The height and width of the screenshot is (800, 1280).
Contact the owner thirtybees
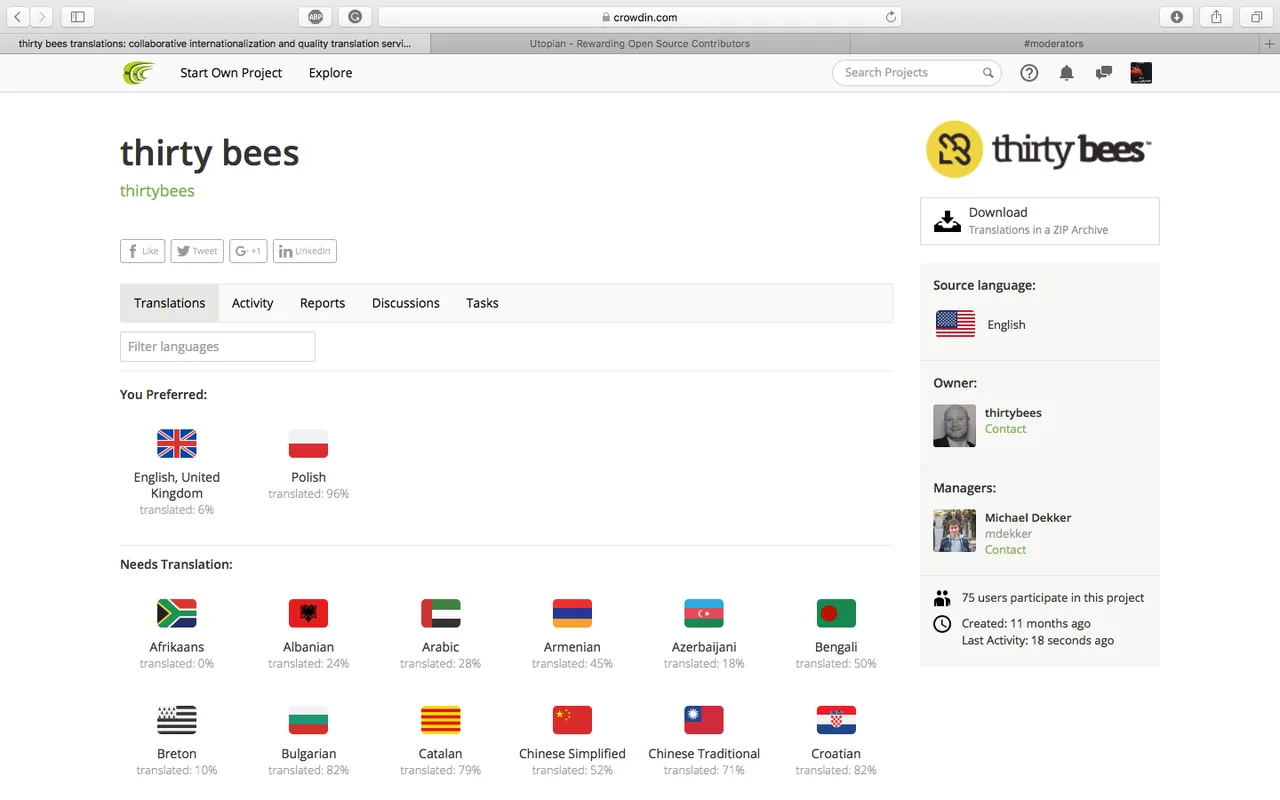[1005, 429]
